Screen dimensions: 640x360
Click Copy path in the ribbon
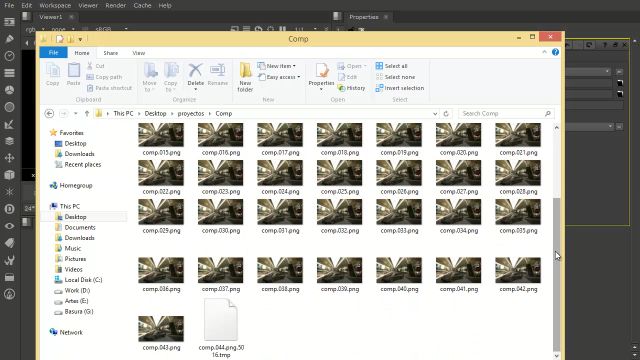[x=104, y=77]
